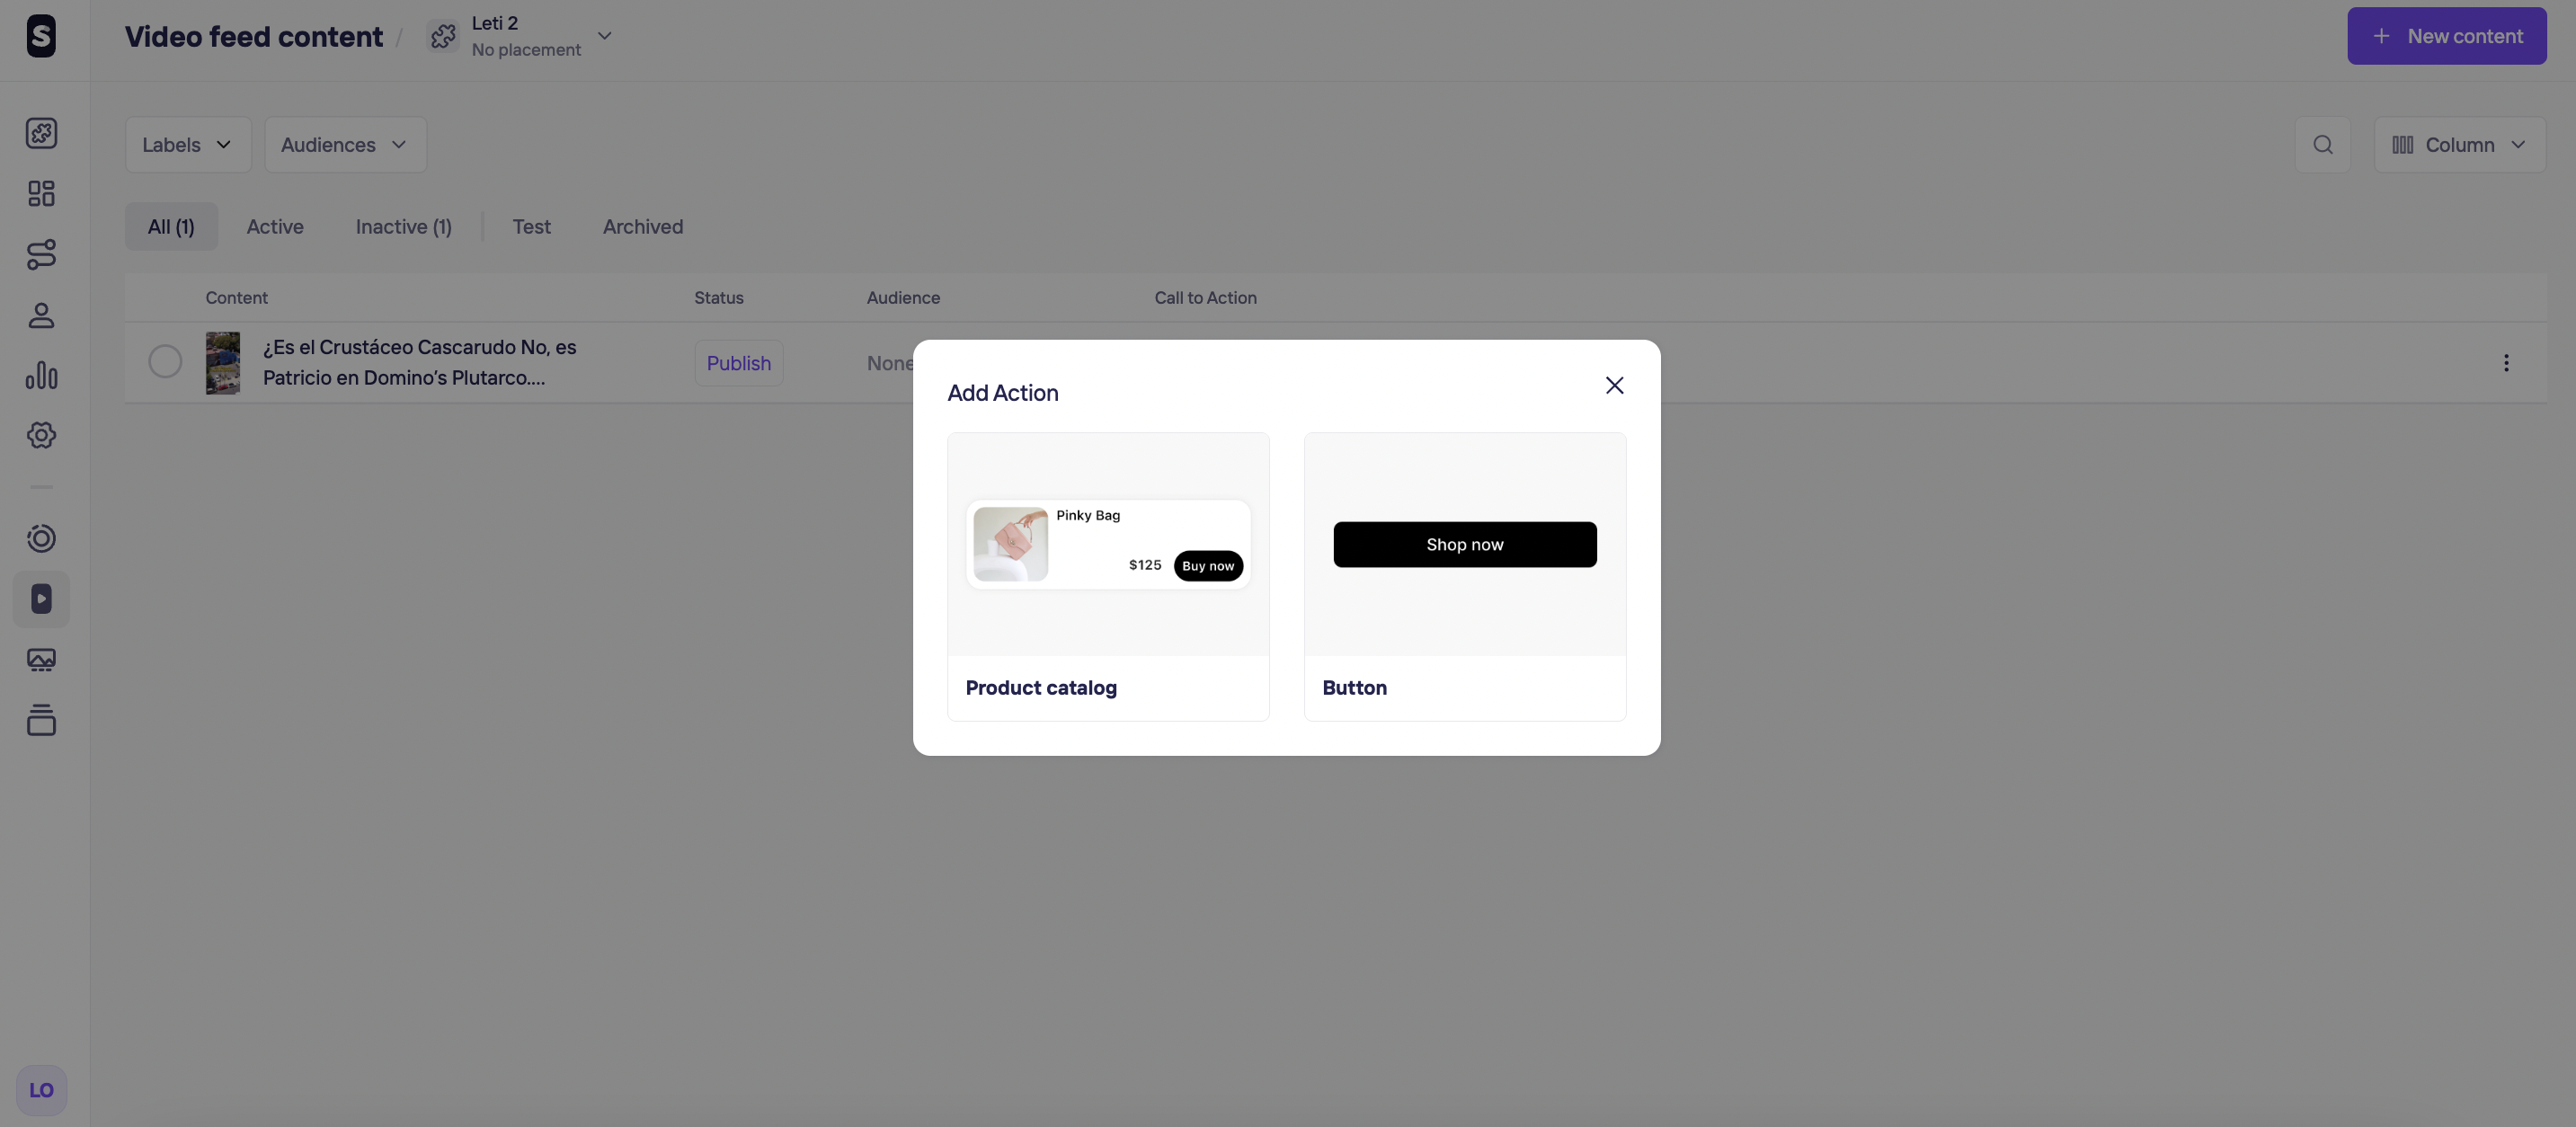Screen dimensions: 2576x1127
Task: Open the analytics bar chart icon
Action: (x=41, y=375)
